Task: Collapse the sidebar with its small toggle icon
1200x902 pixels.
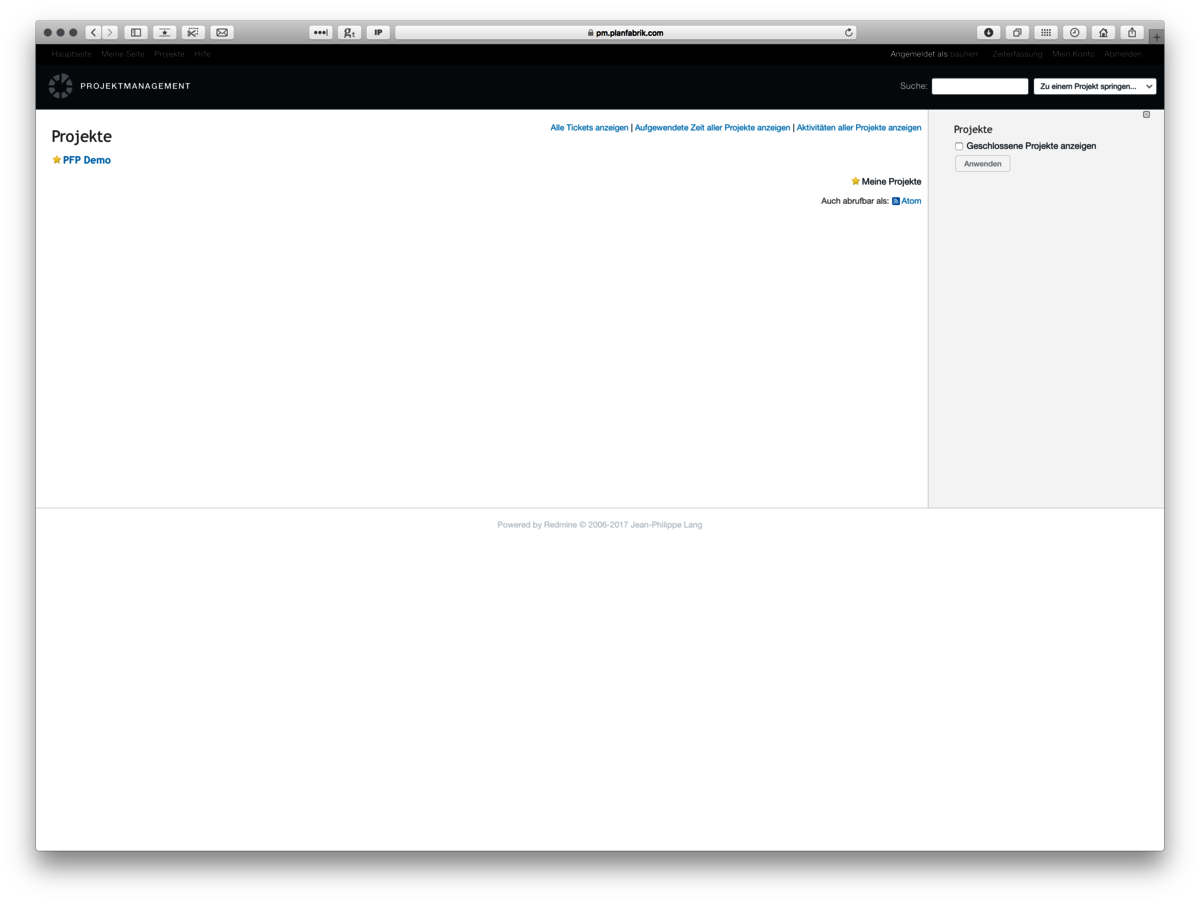Action: 1146,115
